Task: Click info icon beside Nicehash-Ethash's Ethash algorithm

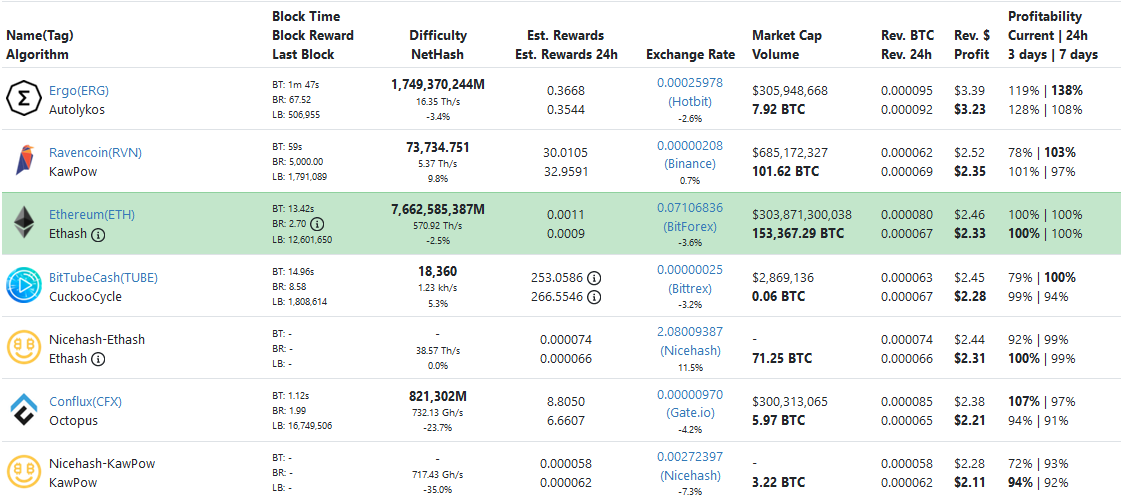Action: tap(98, 359)
